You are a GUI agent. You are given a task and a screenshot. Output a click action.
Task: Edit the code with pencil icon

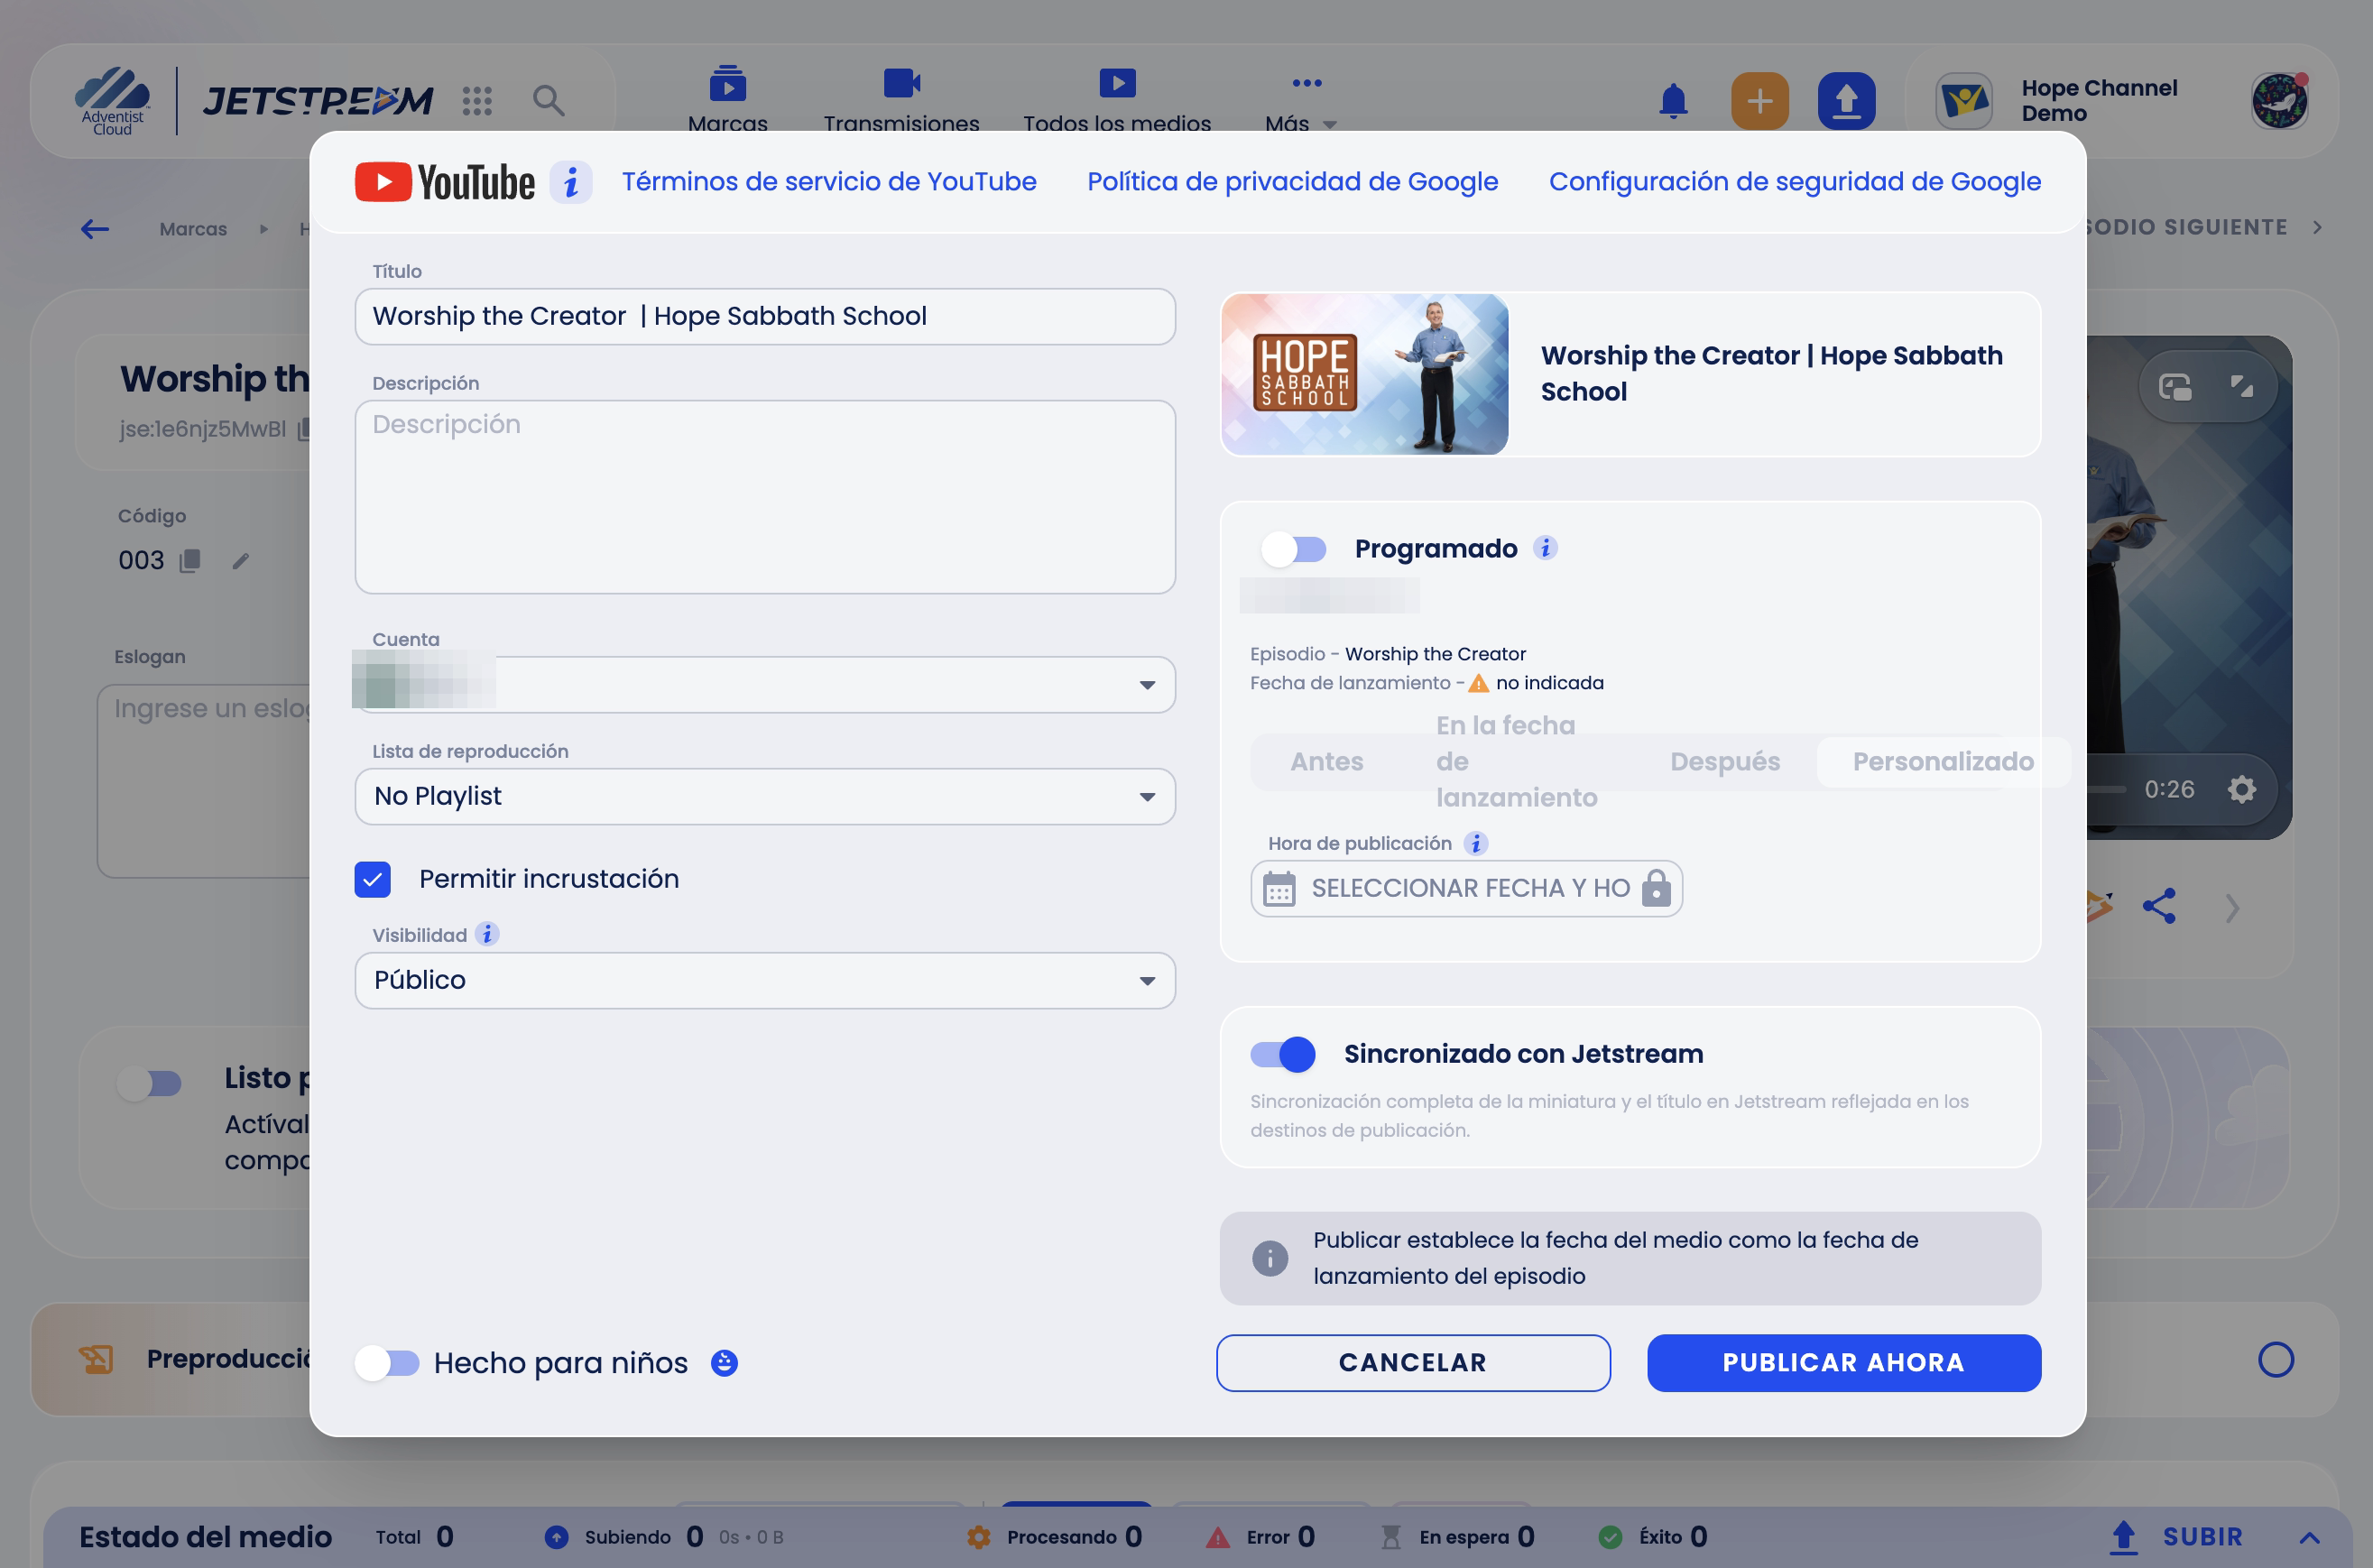coord(240,561)
